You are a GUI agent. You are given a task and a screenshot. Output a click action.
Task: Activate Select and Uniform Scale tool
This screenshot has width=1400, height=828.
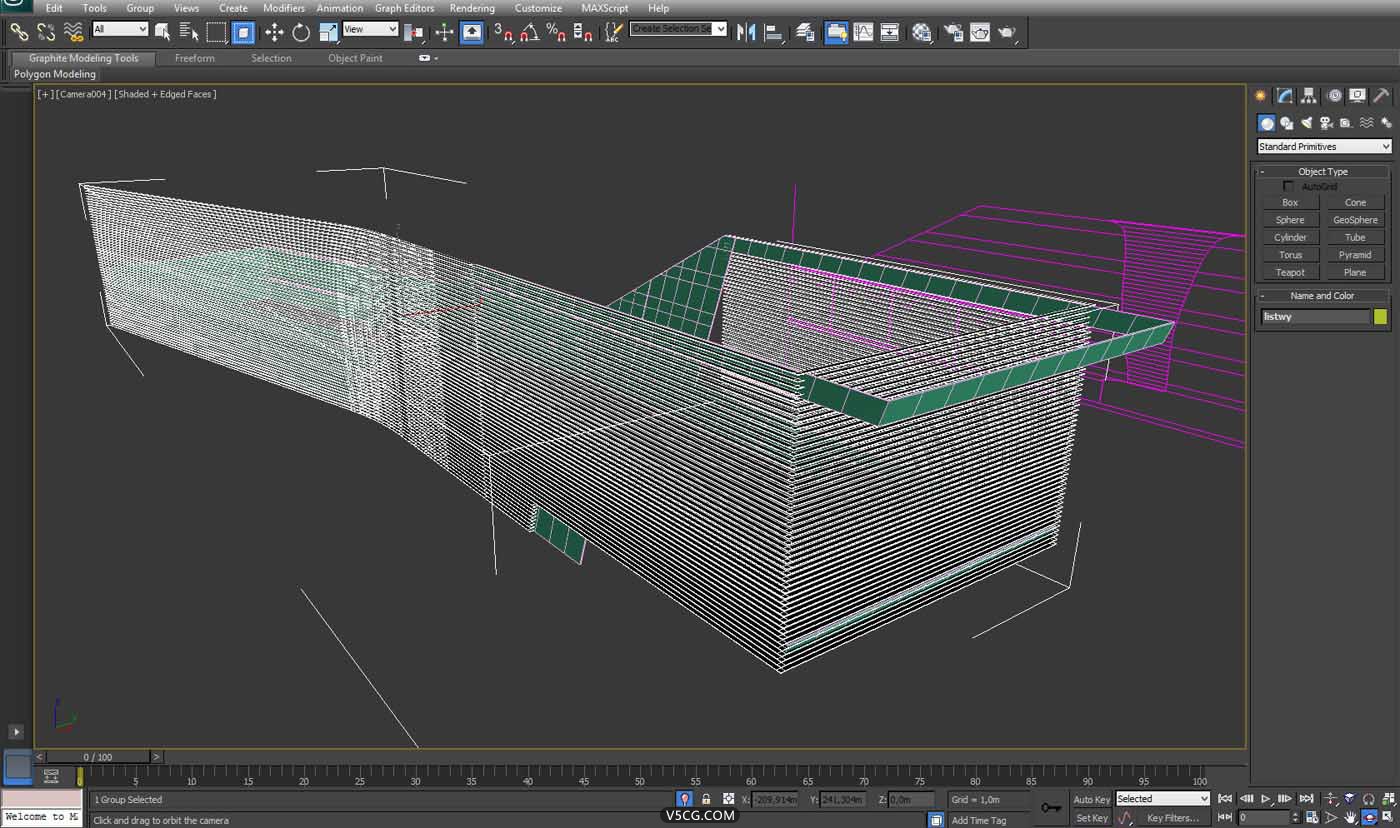pos(328,32)
